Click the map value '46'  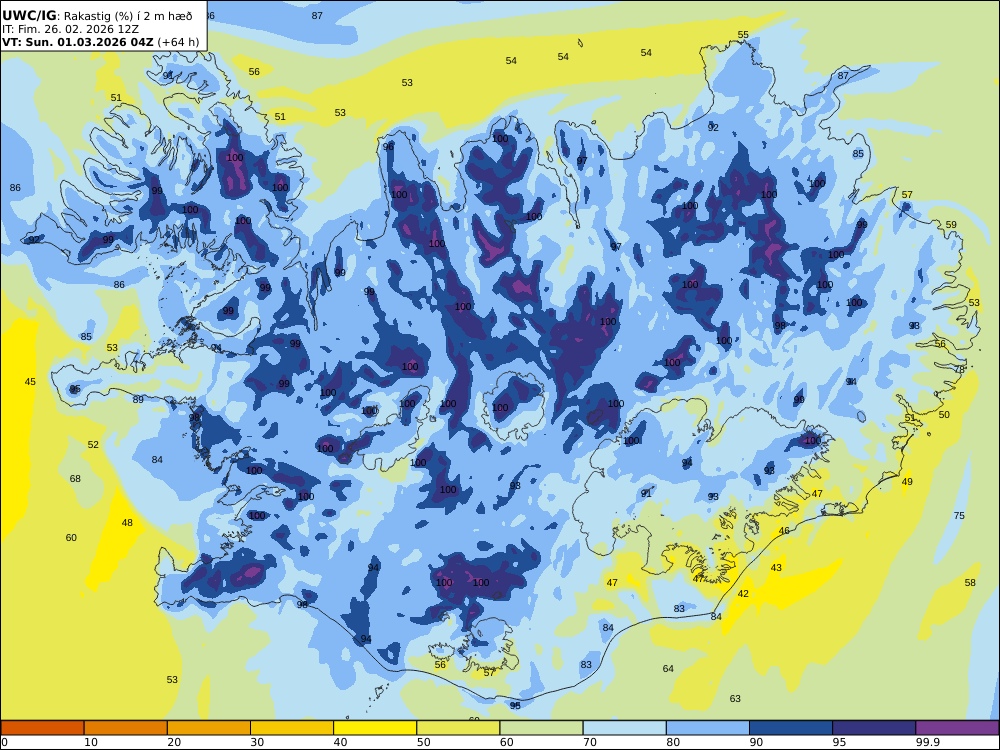coord(784,531)
